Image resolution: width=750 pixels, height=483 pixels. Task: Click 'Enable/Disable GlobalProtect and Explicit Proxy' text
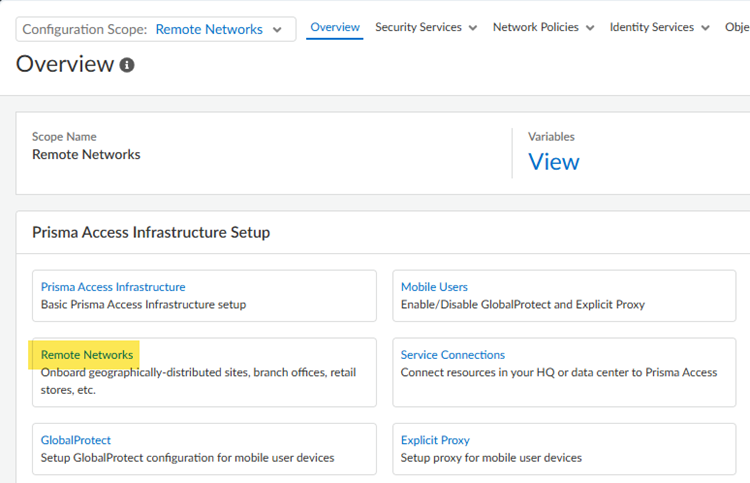(523, 305)
